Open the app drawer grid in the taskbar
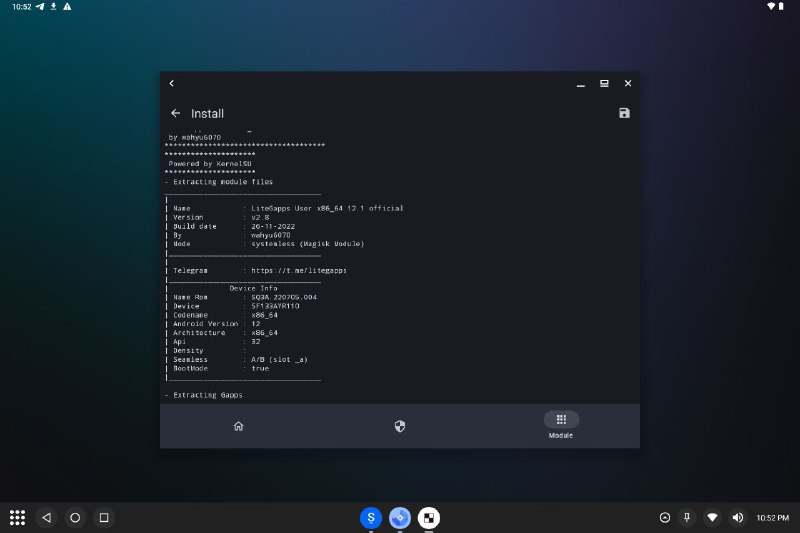Viewport: 800px width, 533px height. tap(17, 518)
